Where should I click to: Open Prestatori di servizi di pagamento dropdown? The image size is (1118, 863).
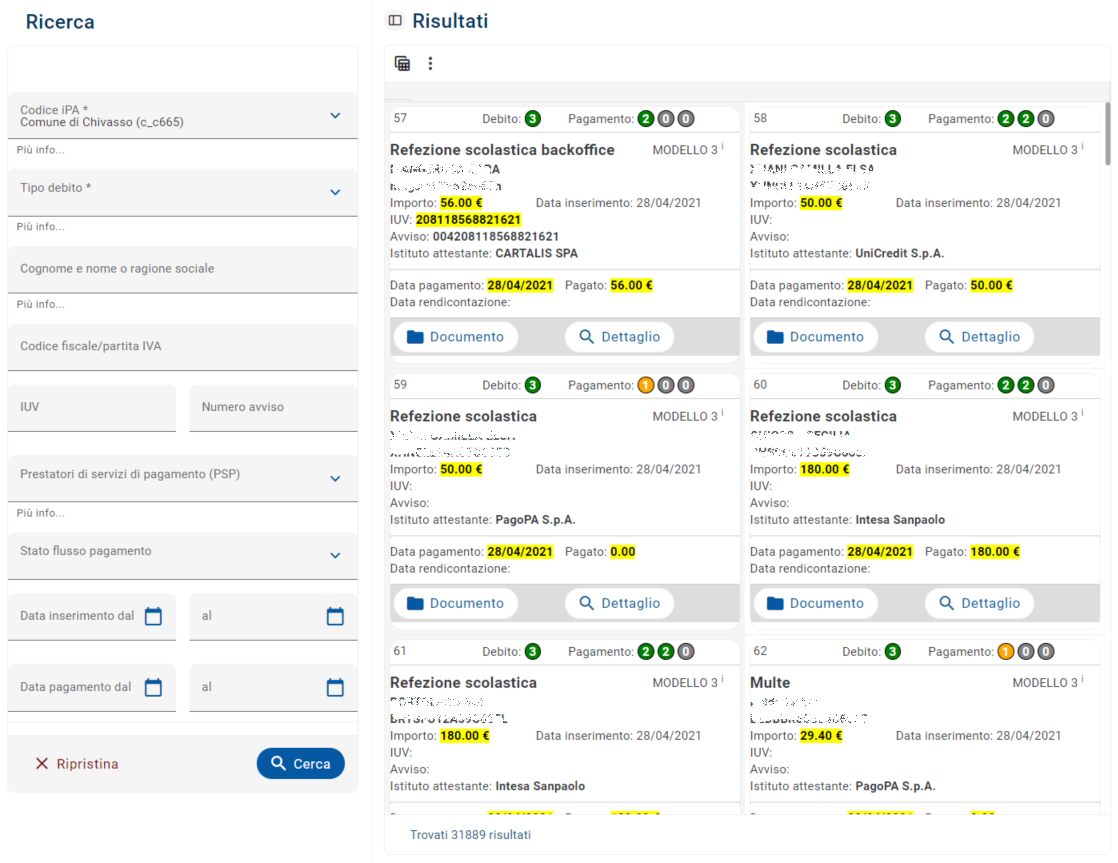335,479
